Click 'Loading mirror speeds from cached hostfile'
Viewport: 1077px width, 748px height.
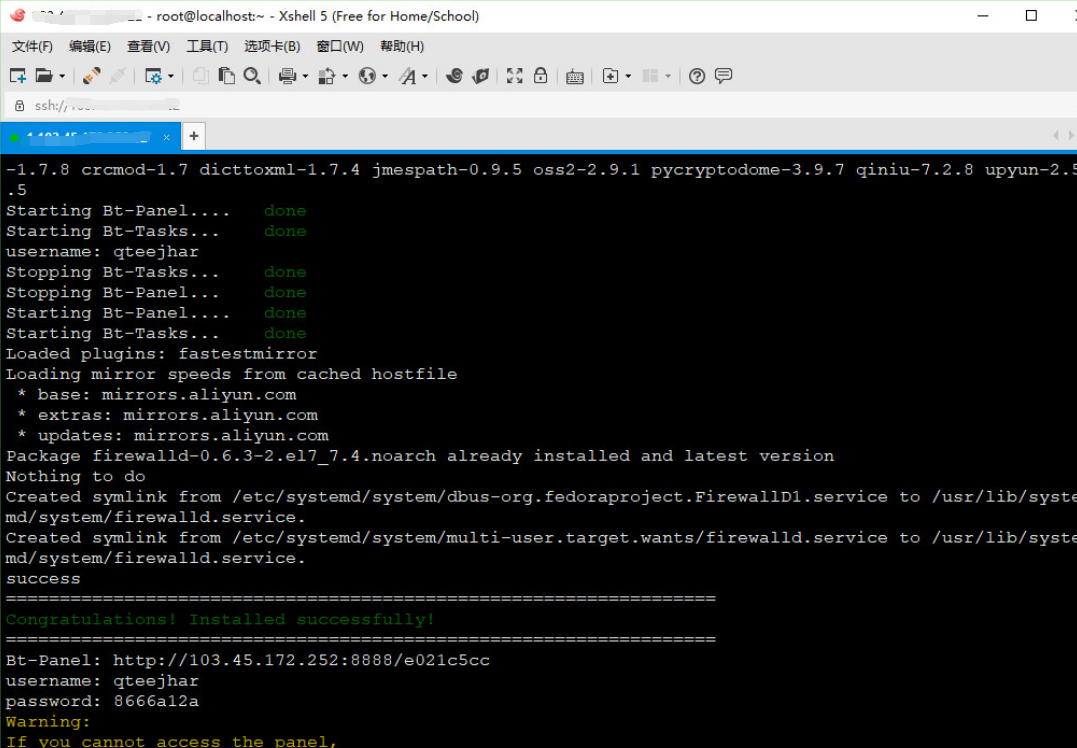tap(231, 374)
